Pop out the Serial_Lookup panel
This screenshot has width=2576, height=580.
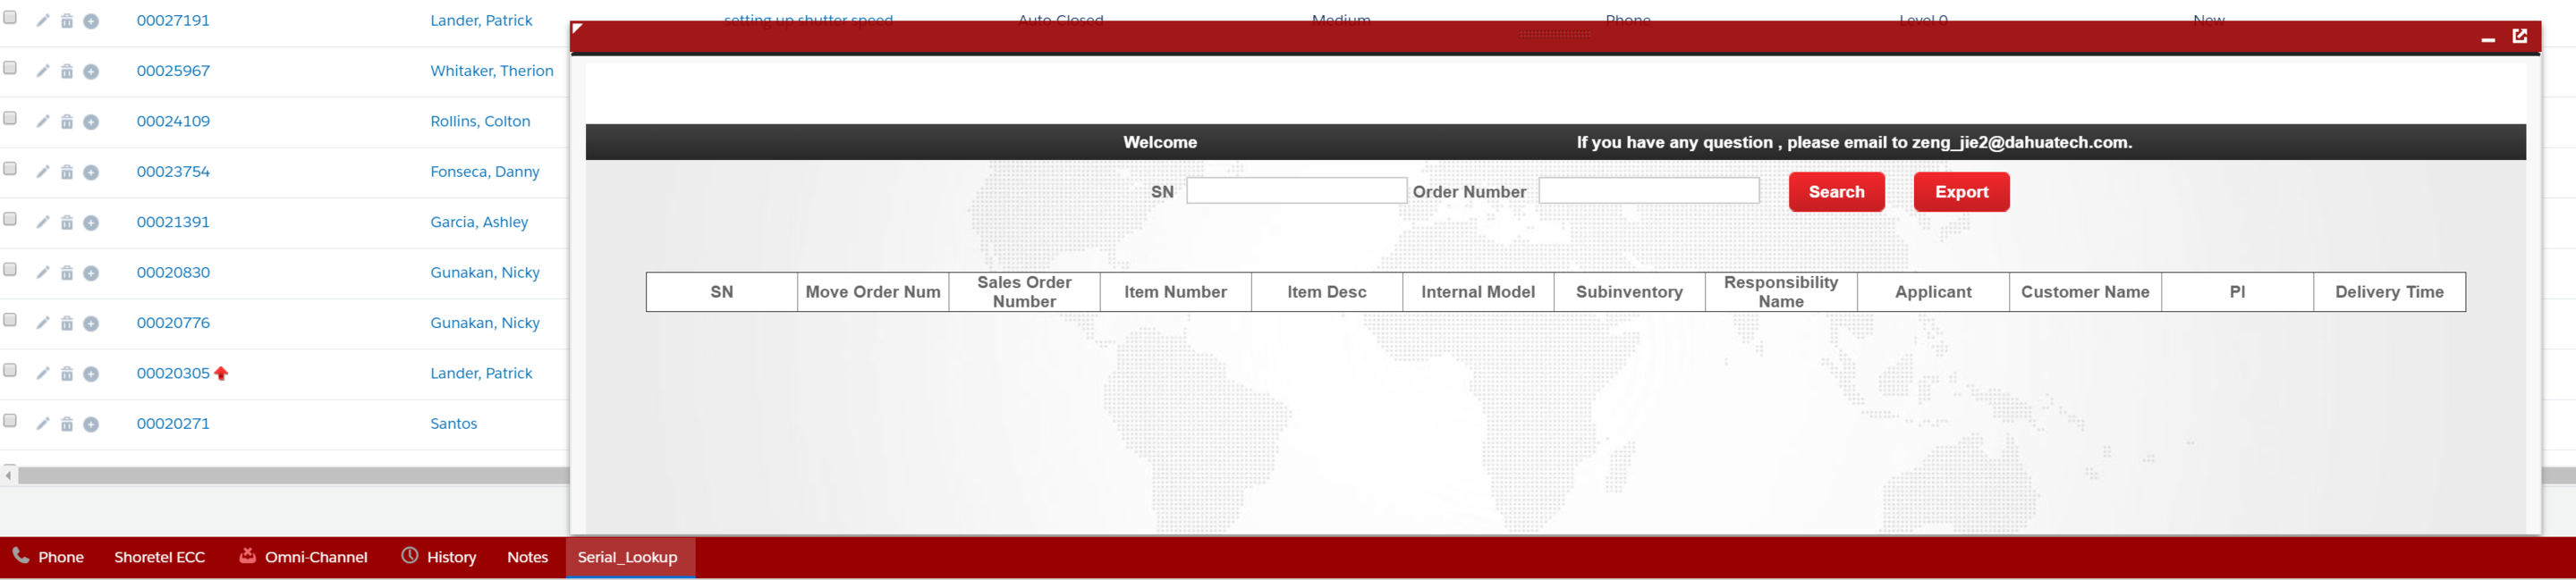(2520, 37)
